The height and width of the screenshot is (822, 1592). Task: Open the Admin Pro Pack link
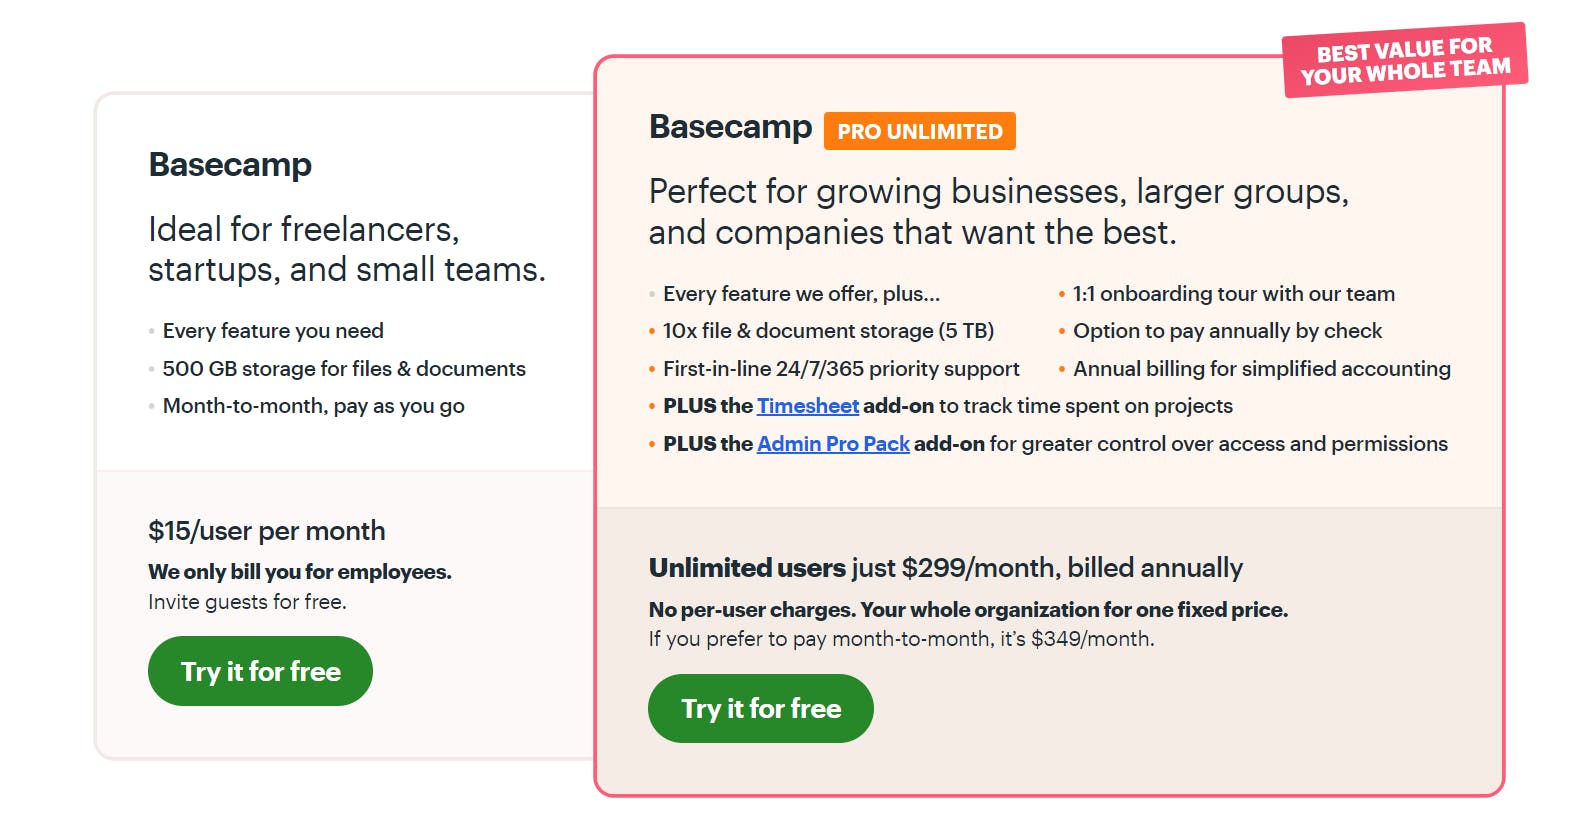click(832, 443)
